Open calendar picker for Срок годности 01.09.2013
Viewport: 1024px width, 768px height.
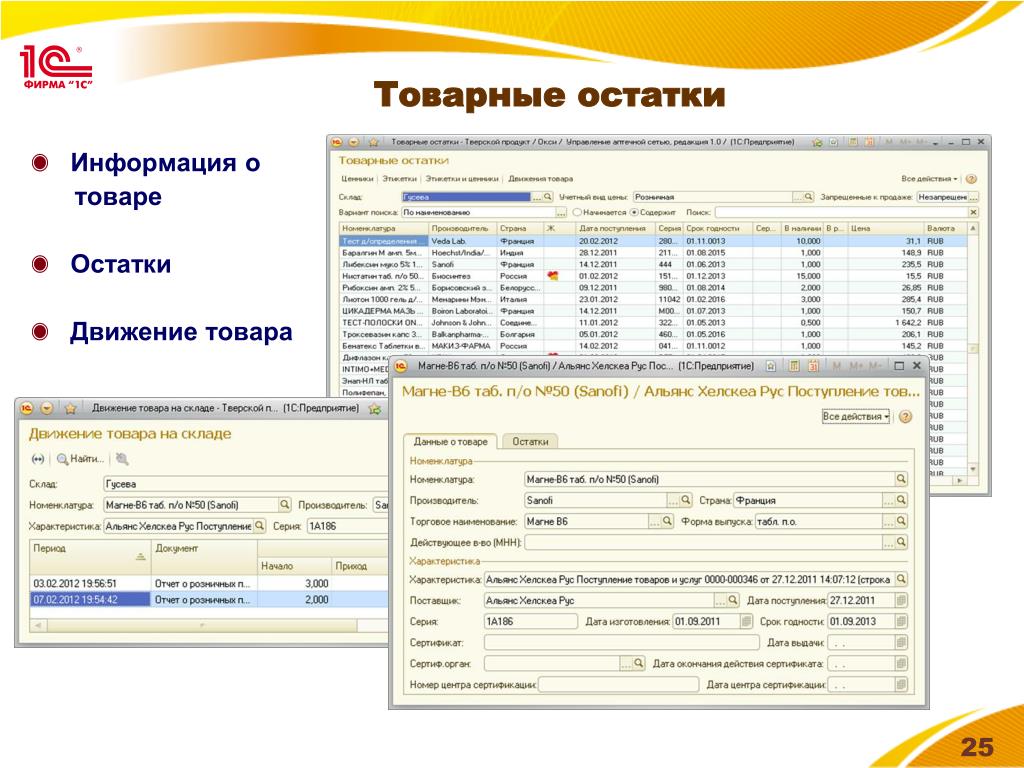coord(901,621)
